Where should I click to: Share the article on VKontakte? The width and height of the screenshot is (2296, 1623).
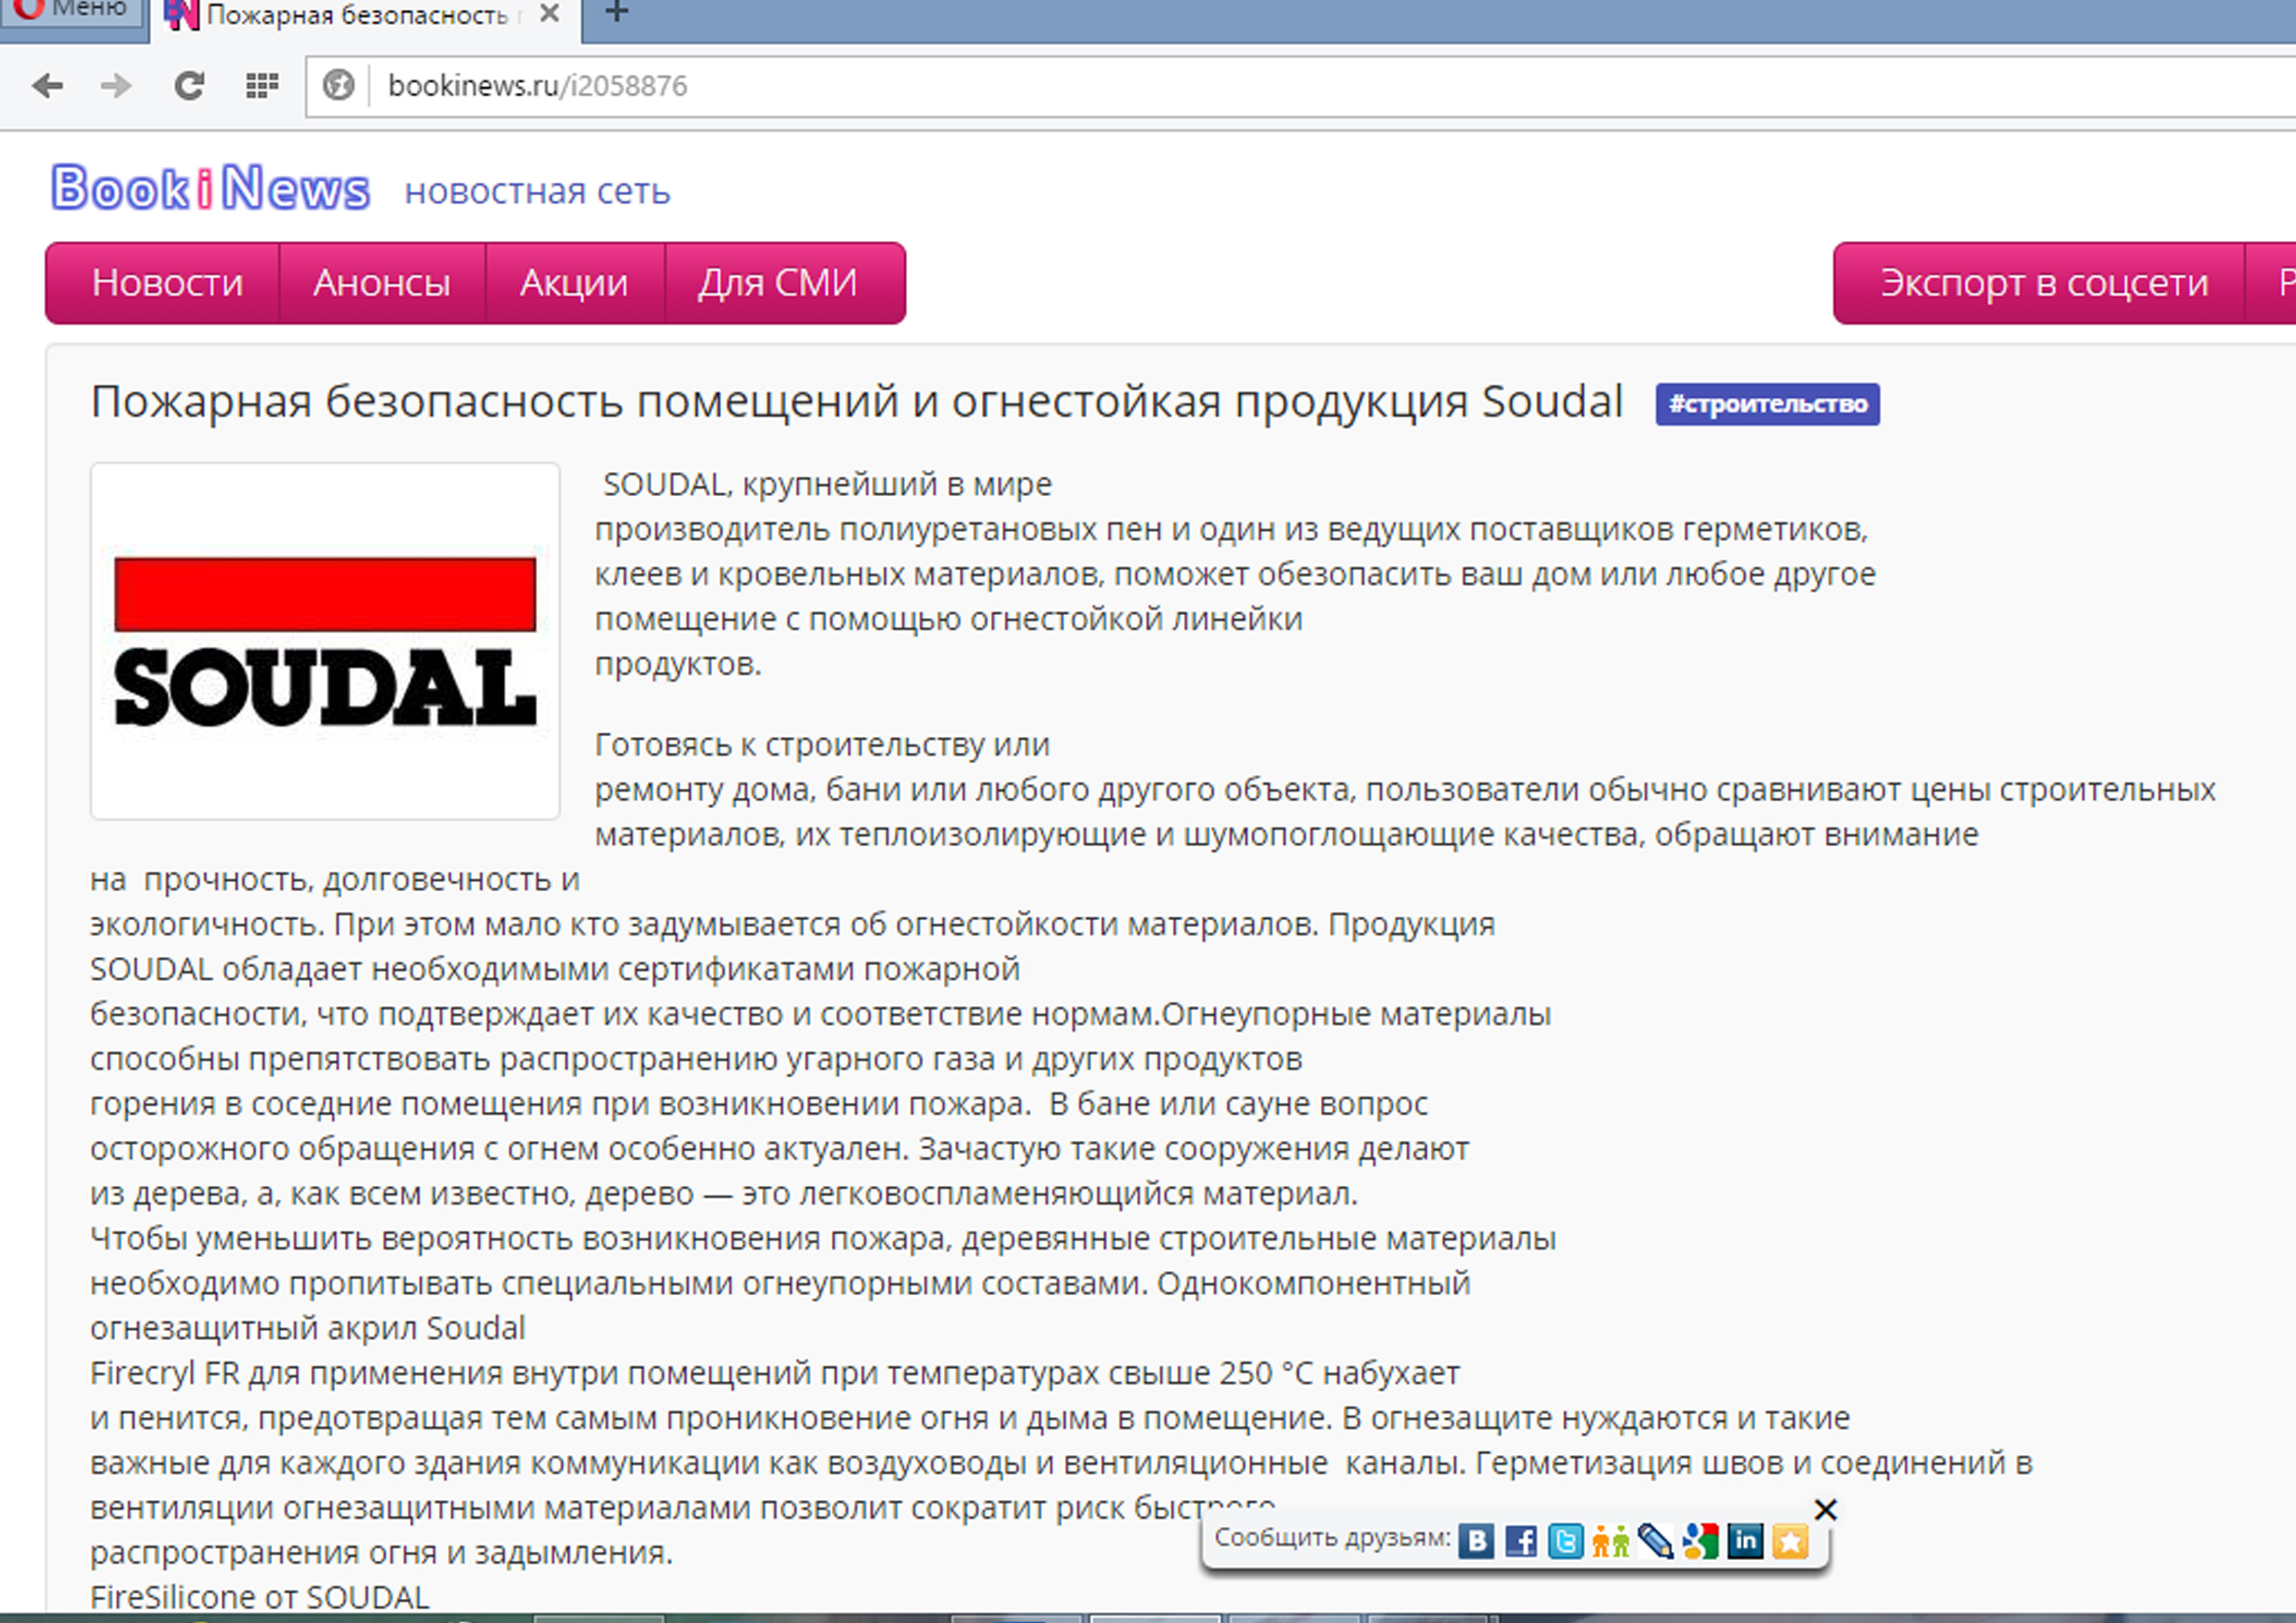(1476, 1541)
